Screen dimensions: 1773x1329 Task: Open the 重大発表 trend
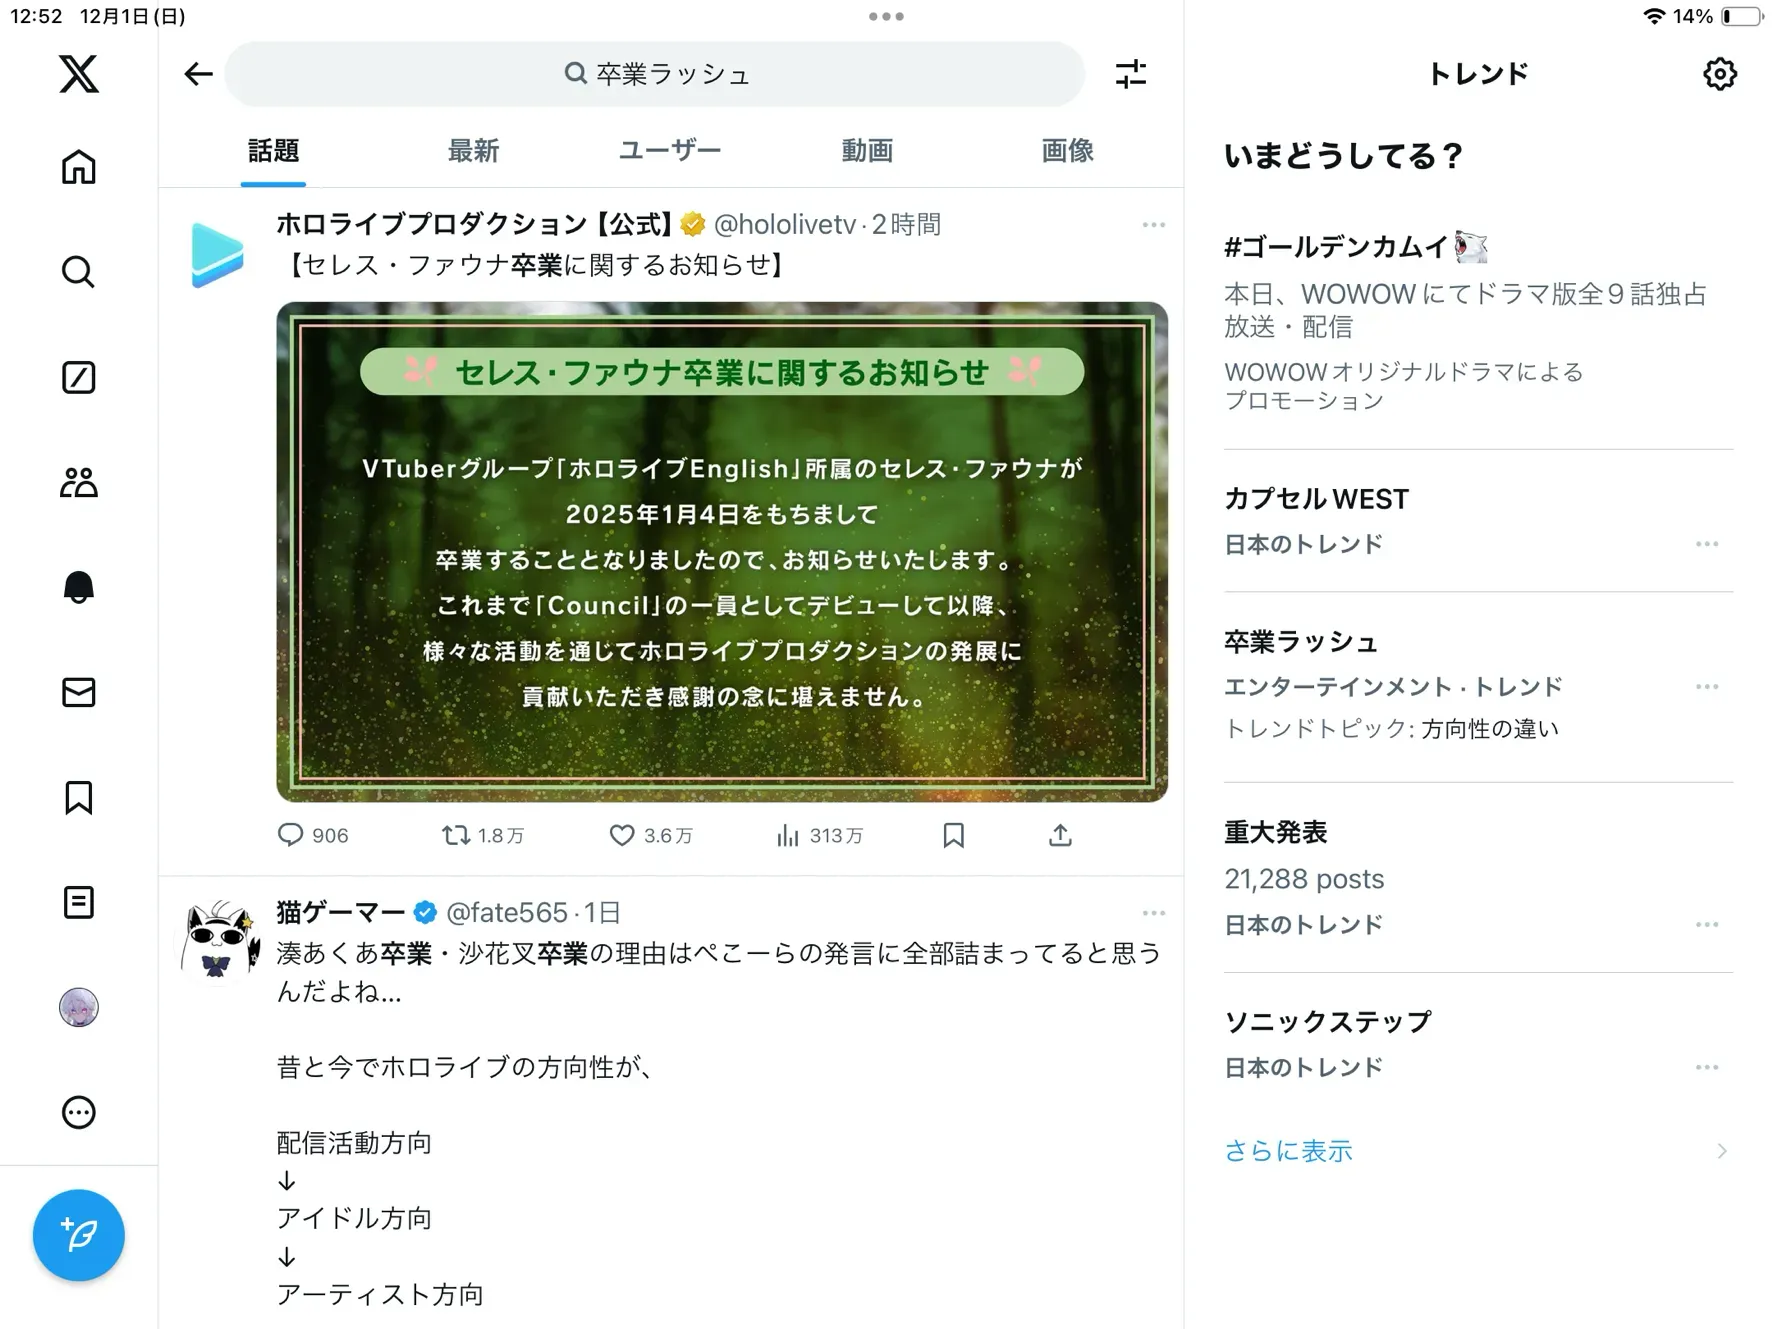click(x=1276, y=832)
